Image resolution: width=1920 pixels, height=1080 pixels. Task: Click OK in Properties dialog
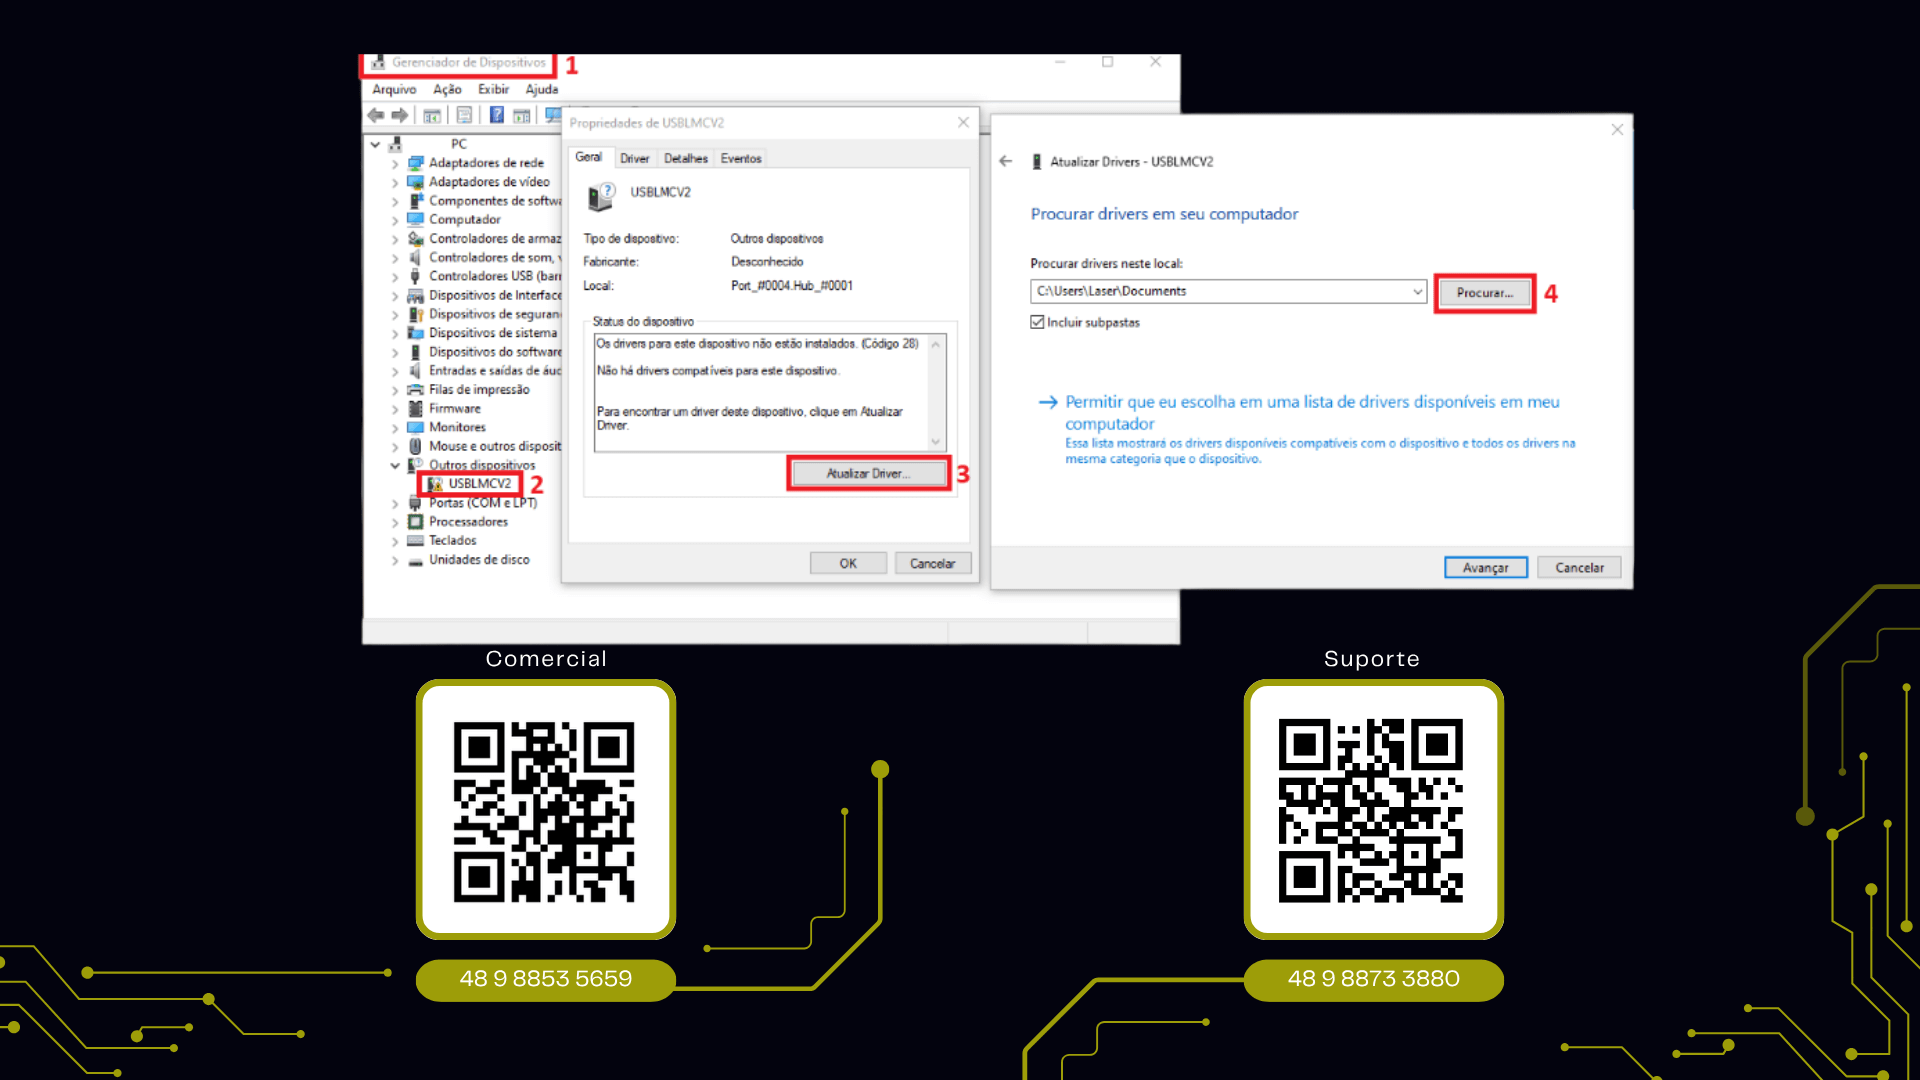[848, 564]
